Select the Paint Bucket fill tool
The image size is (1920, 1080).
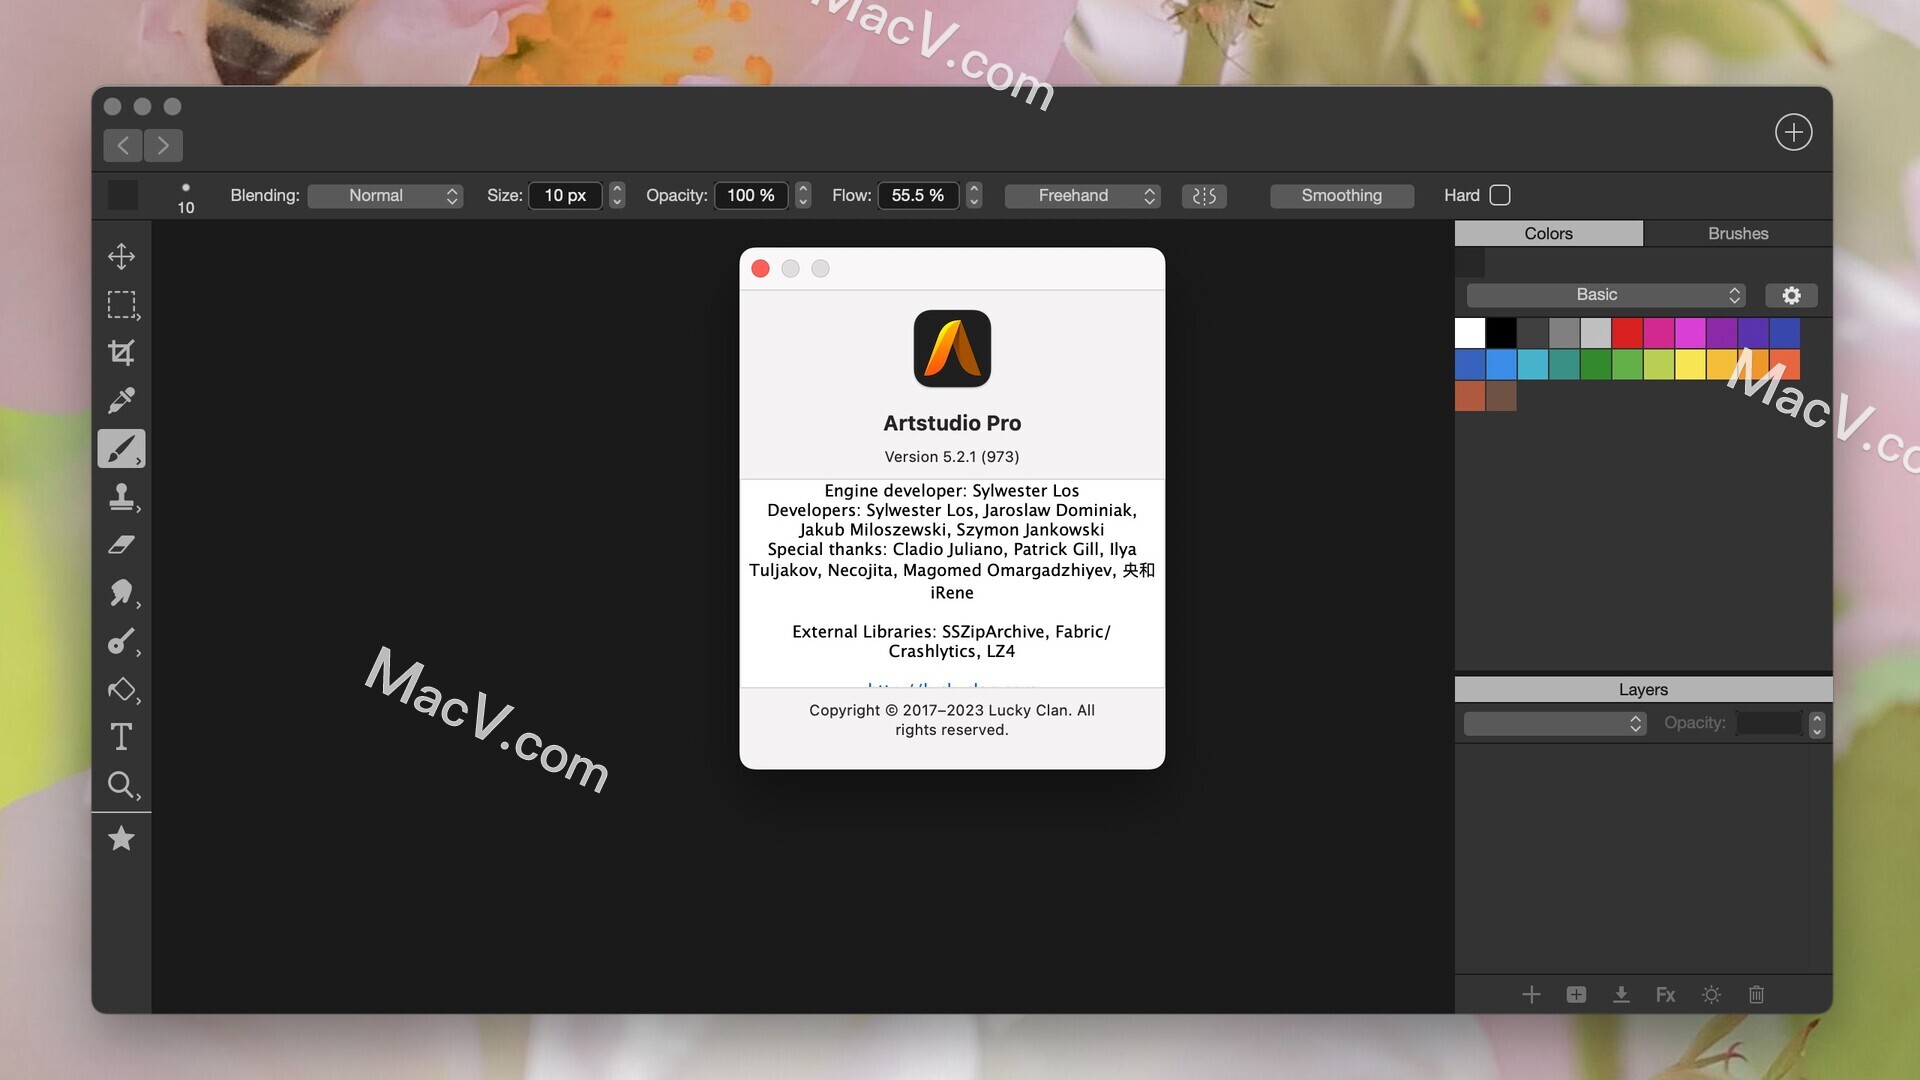click(x=121, y=690)
